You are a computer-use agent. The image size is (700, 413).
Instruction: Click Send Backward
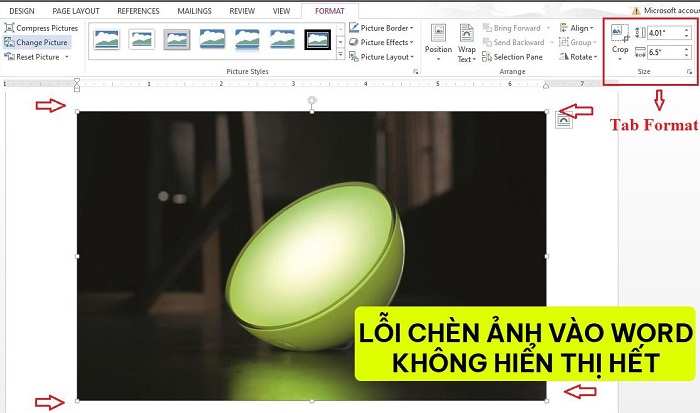click(513, 42)
